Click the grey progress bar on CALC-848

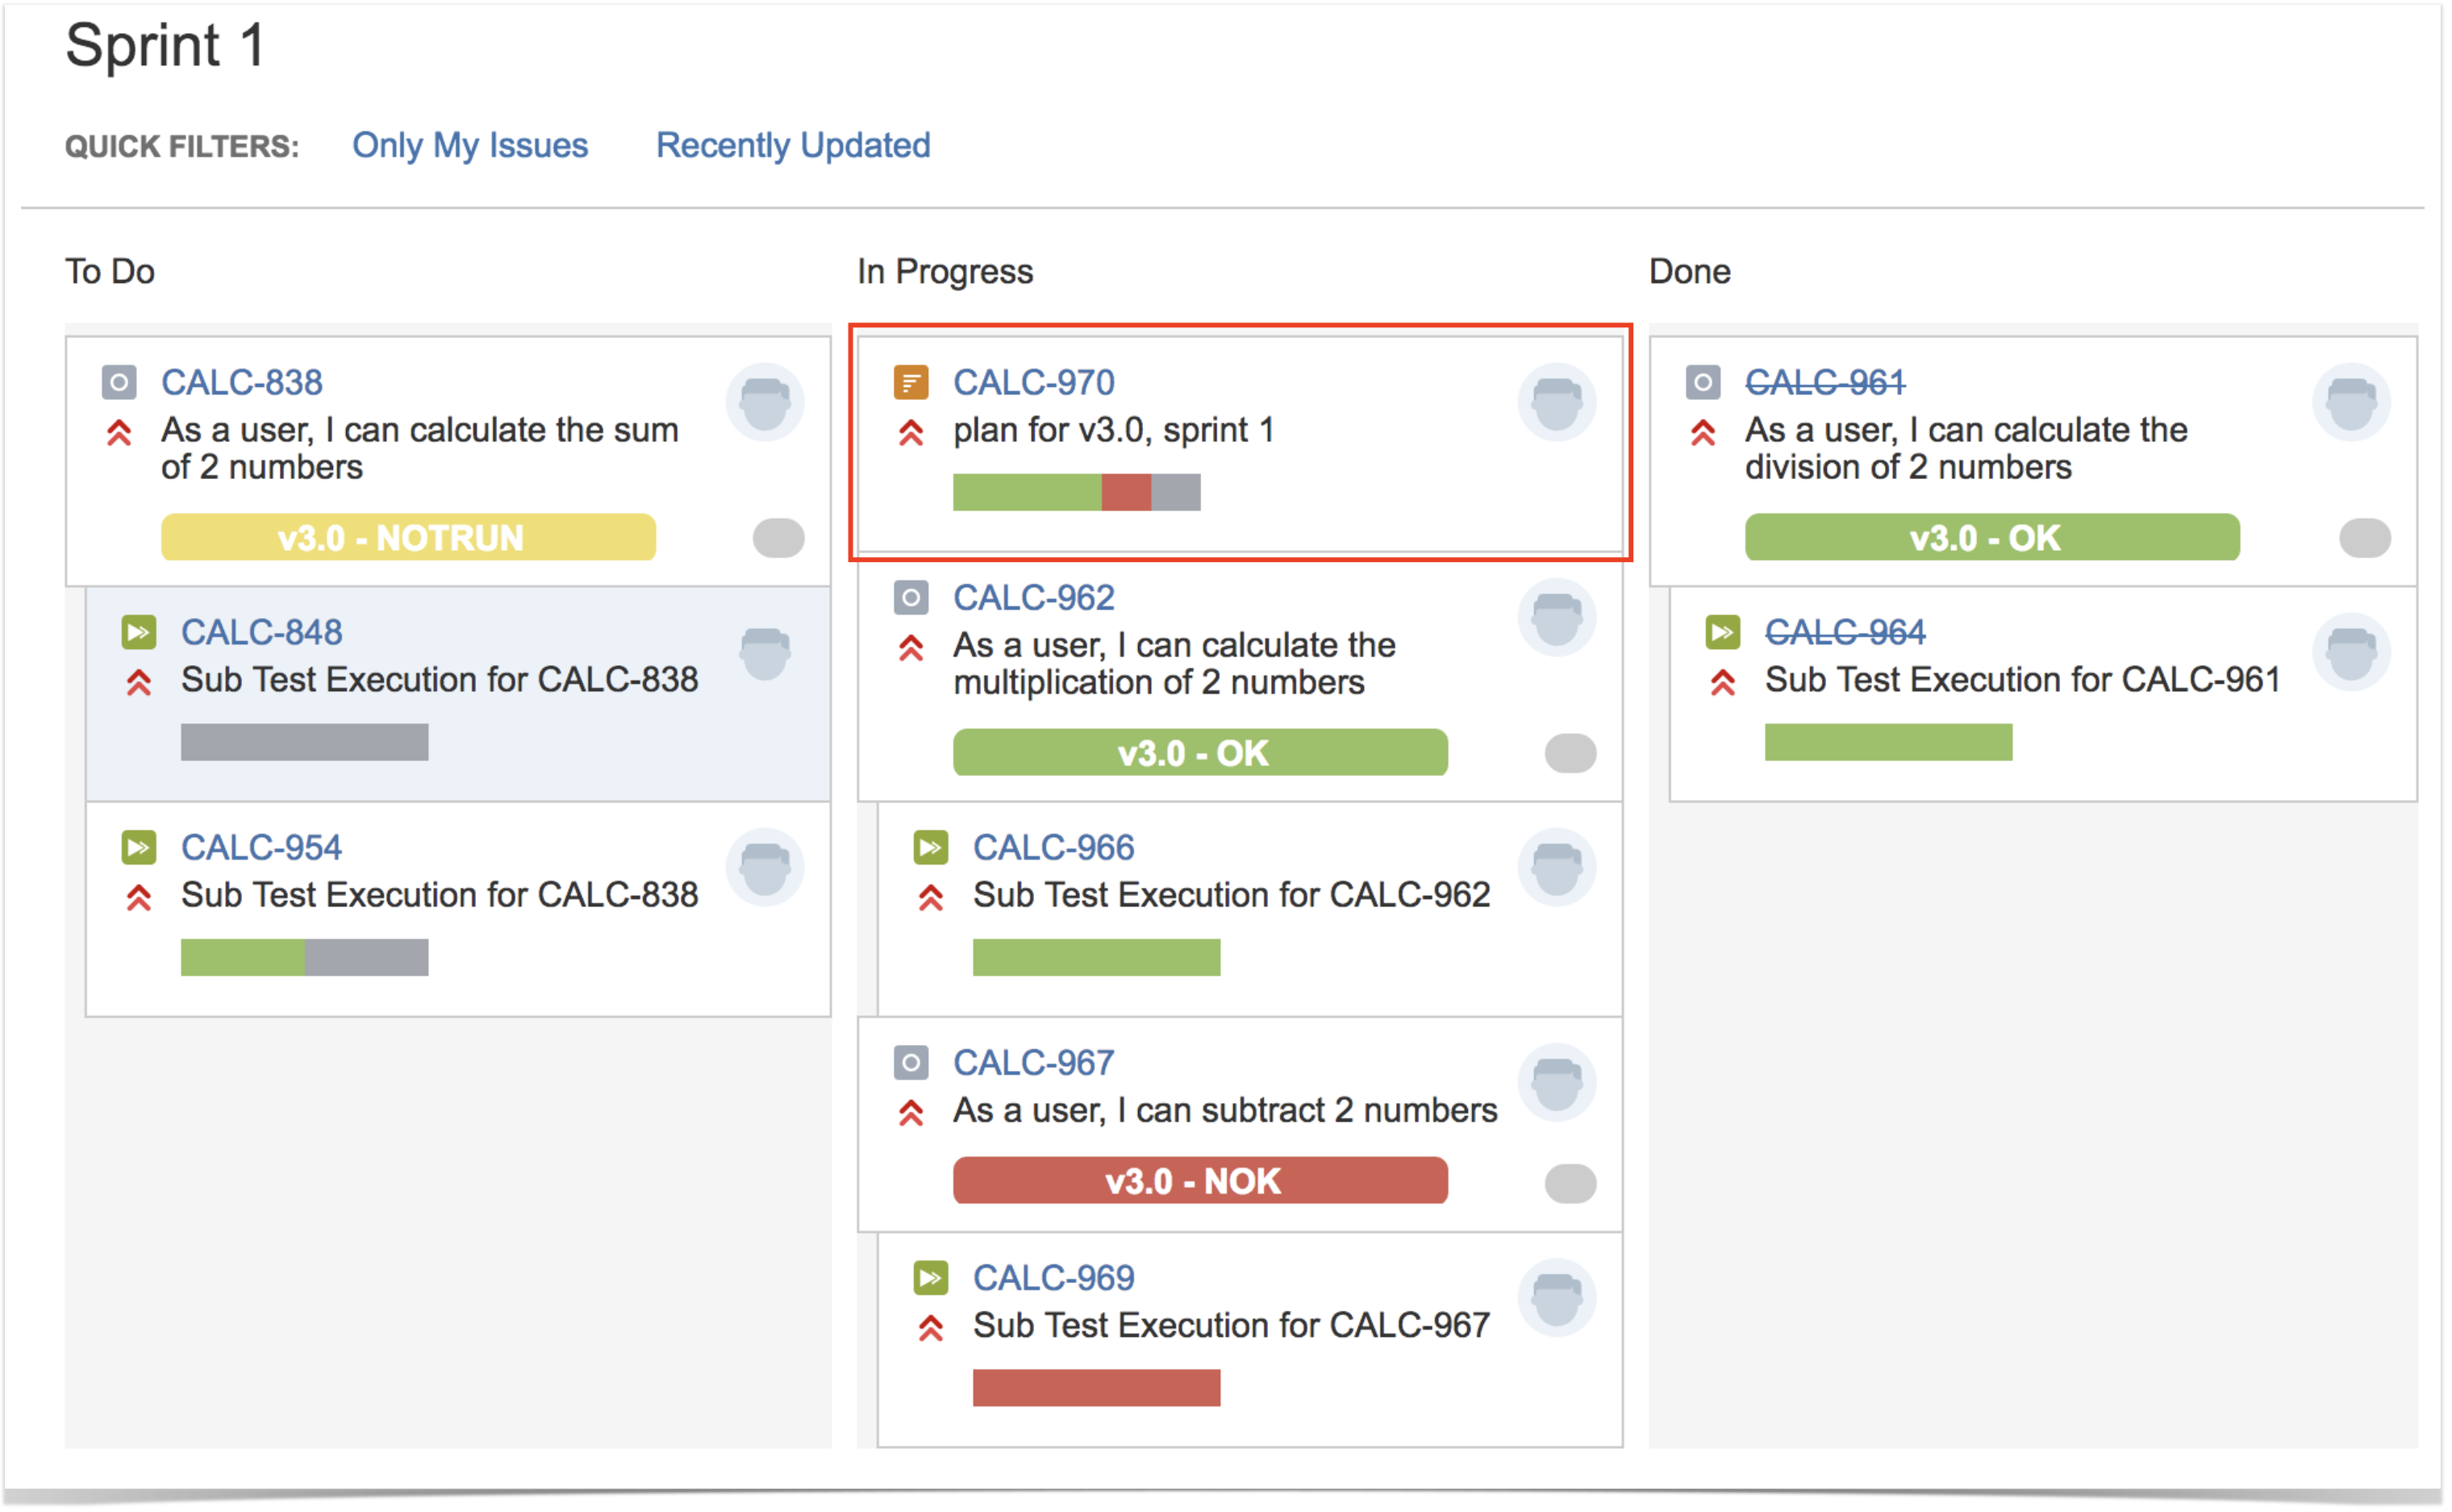coord(305,742)
